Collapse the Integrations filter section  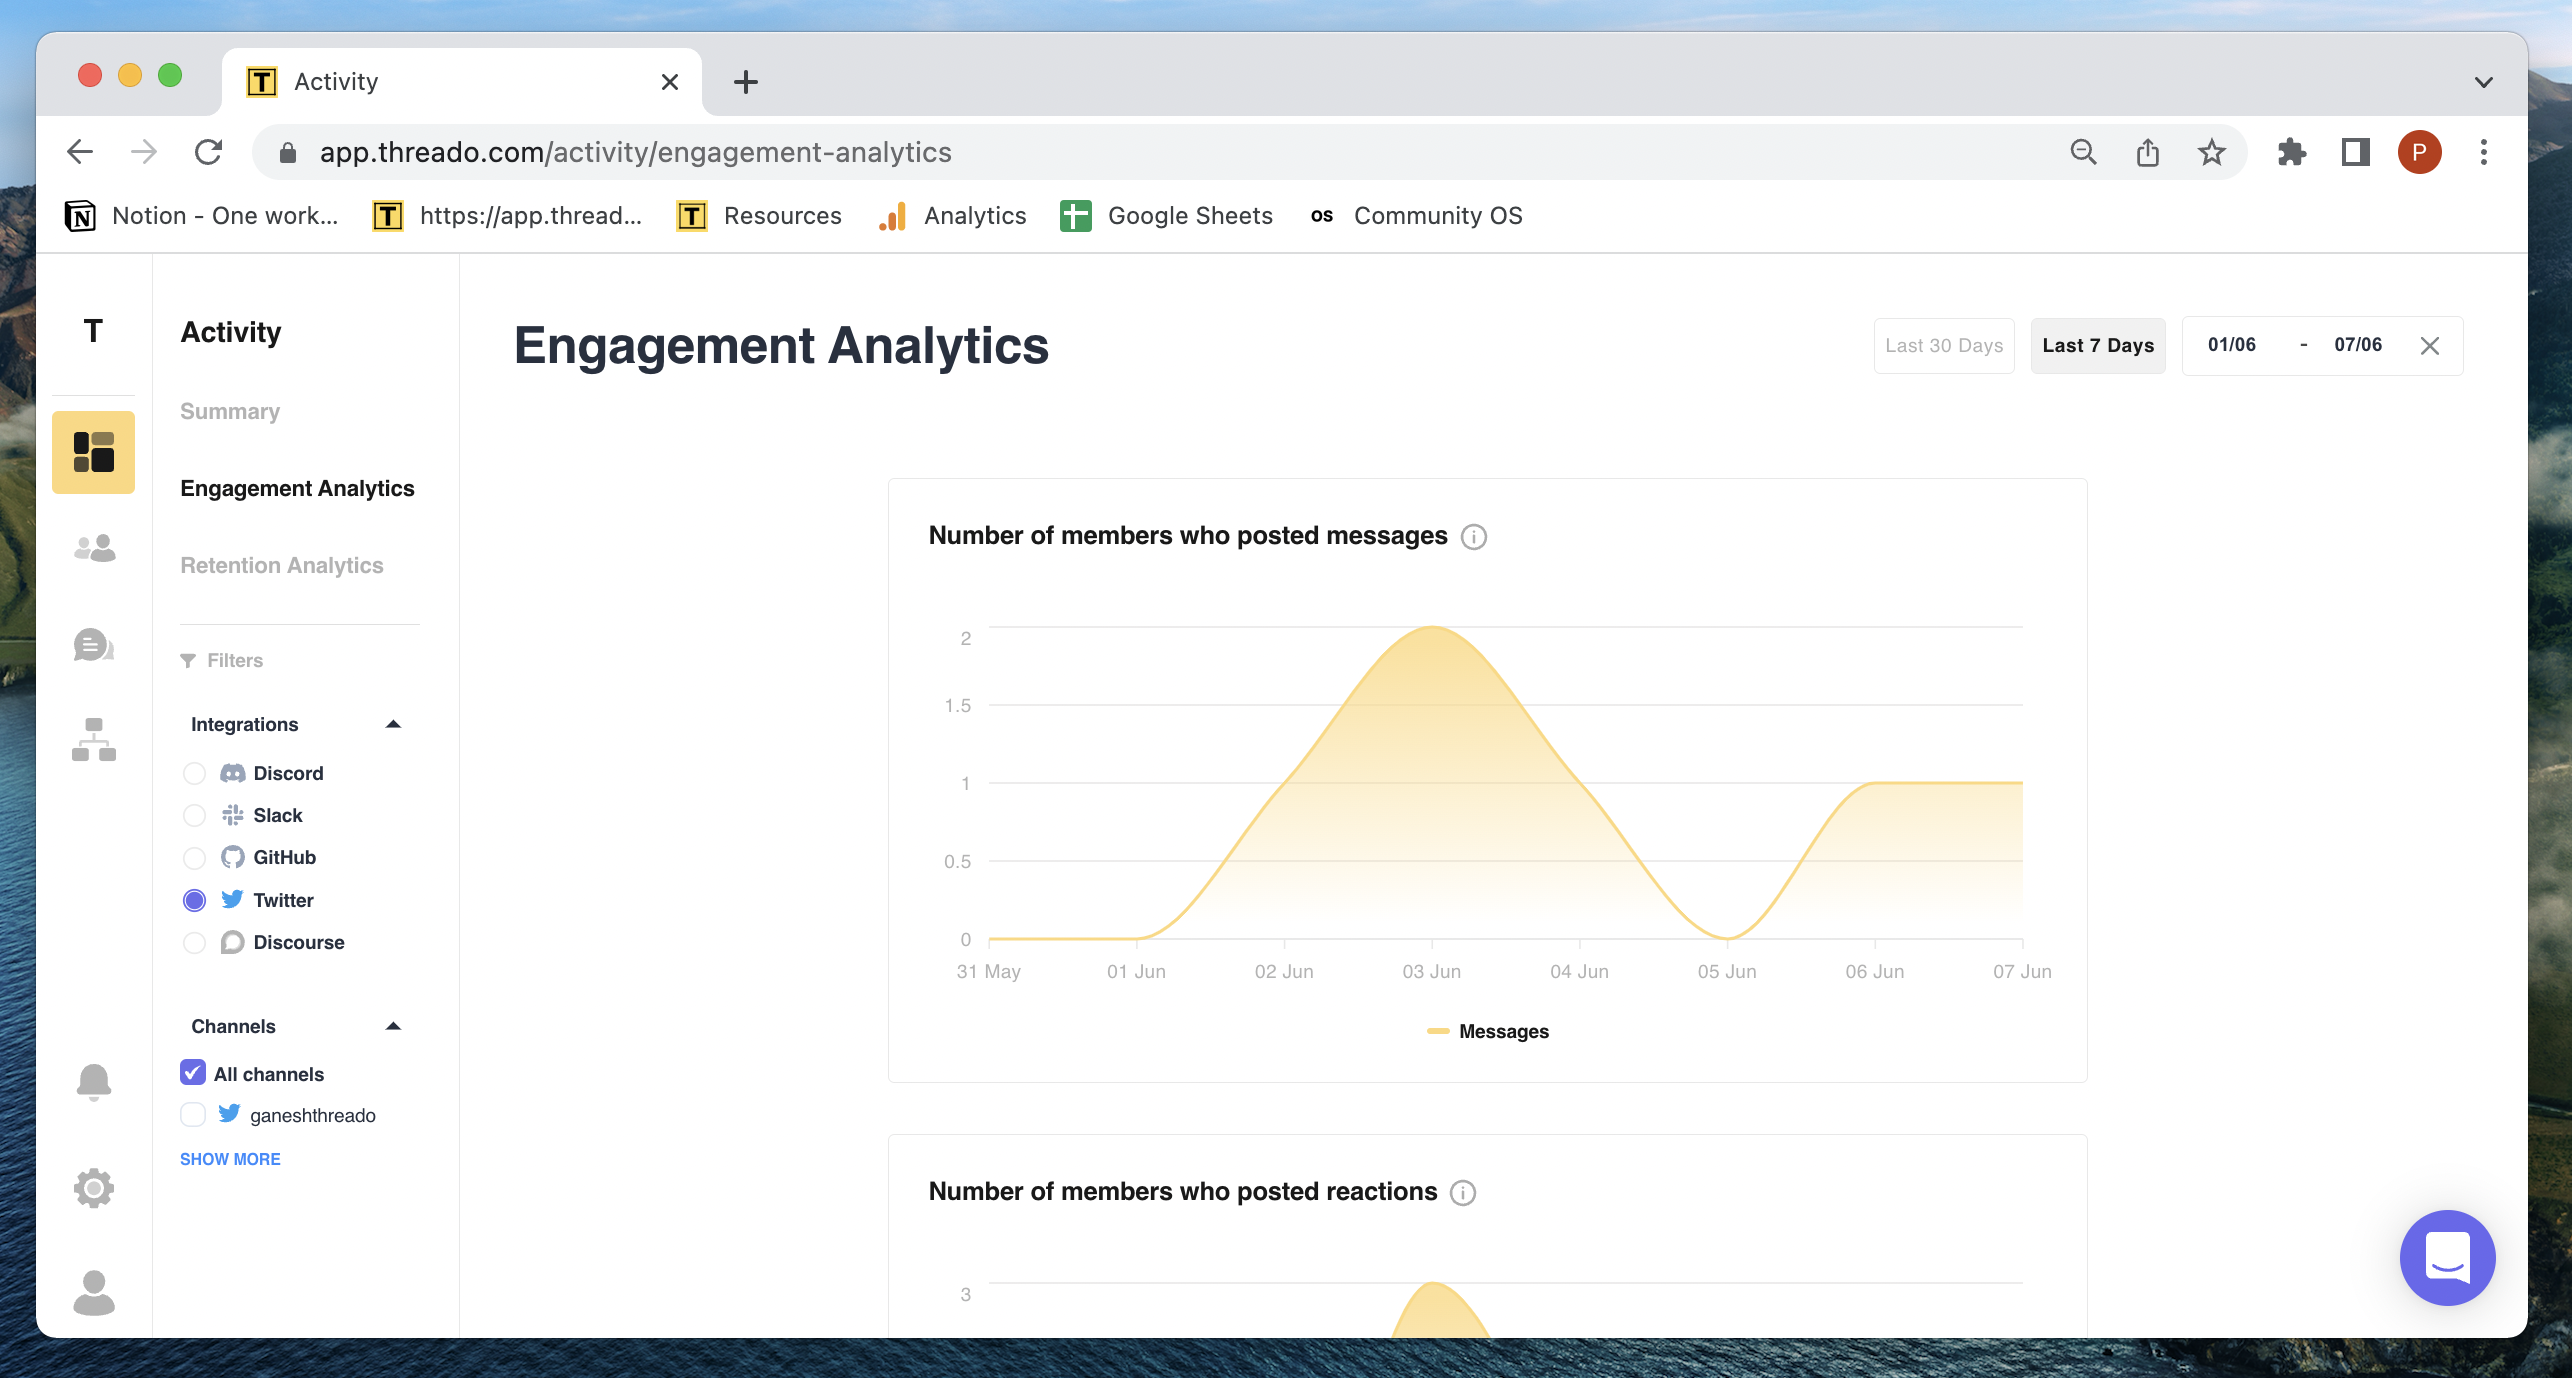(393, 724)
